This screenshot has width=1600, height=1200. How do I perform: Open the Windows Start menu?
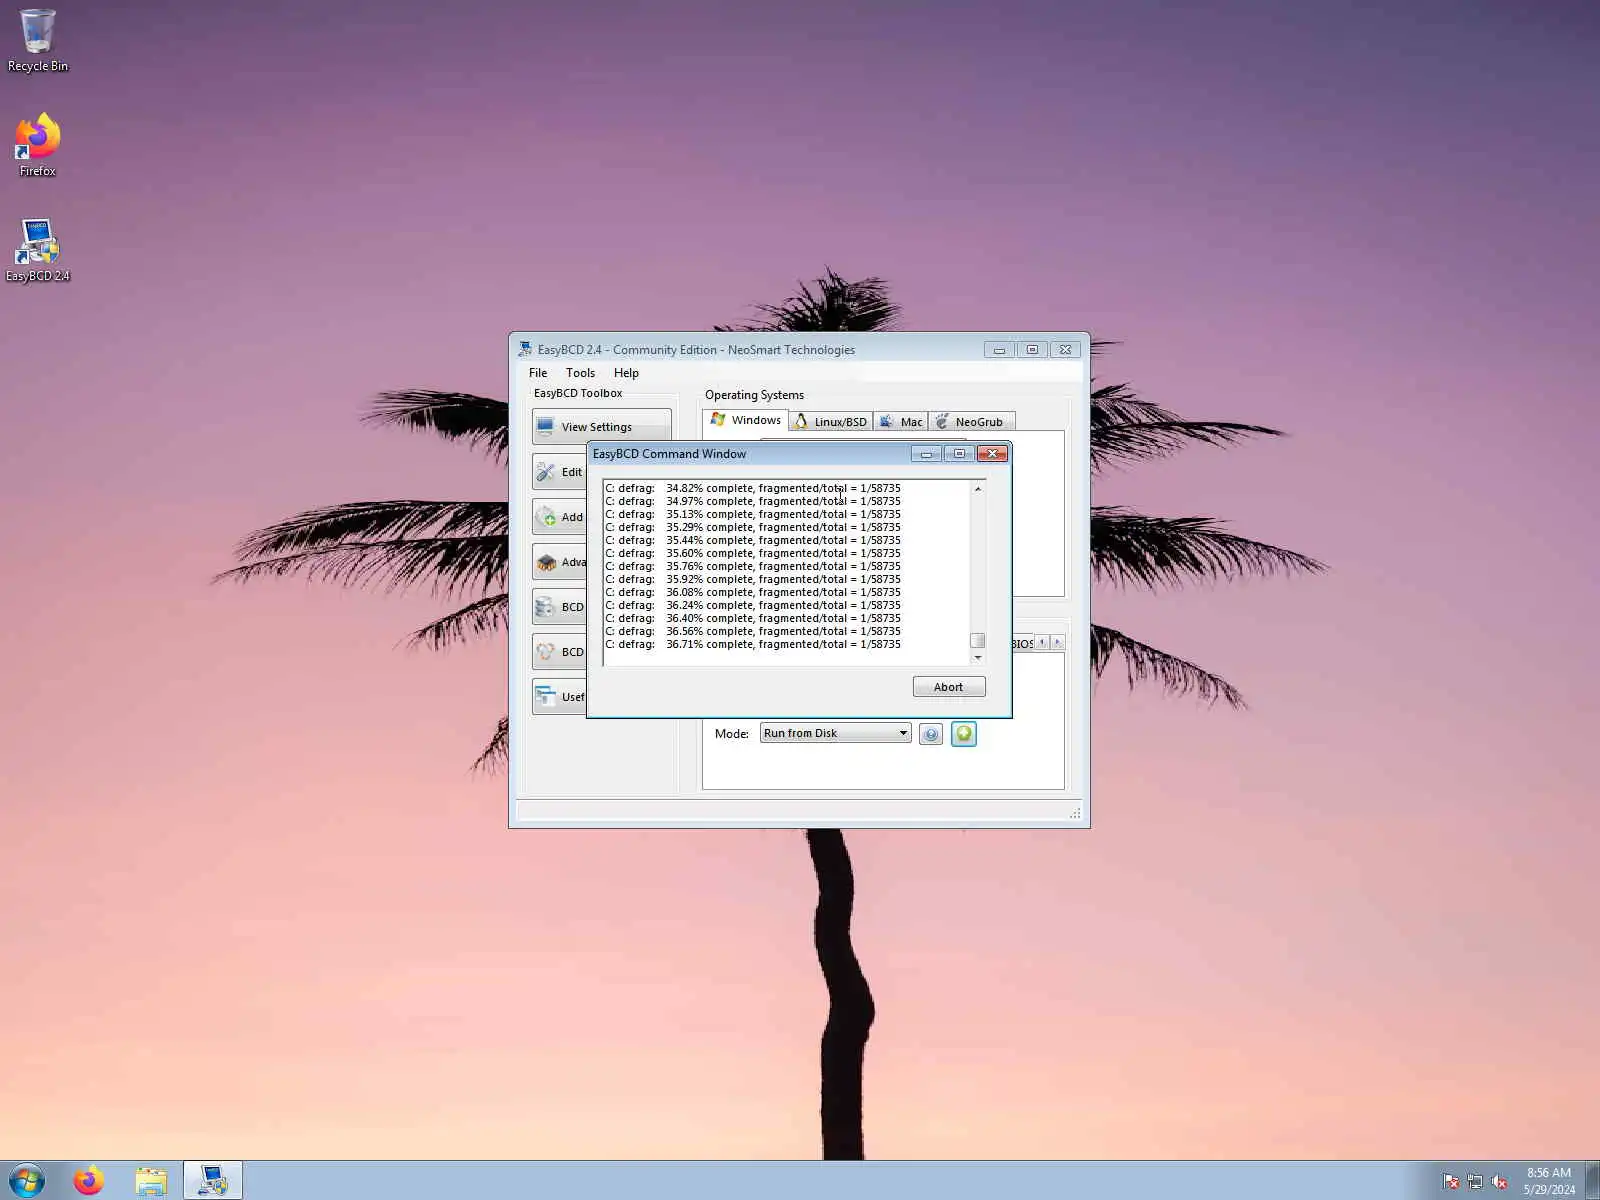click(x=27, y=1181)
